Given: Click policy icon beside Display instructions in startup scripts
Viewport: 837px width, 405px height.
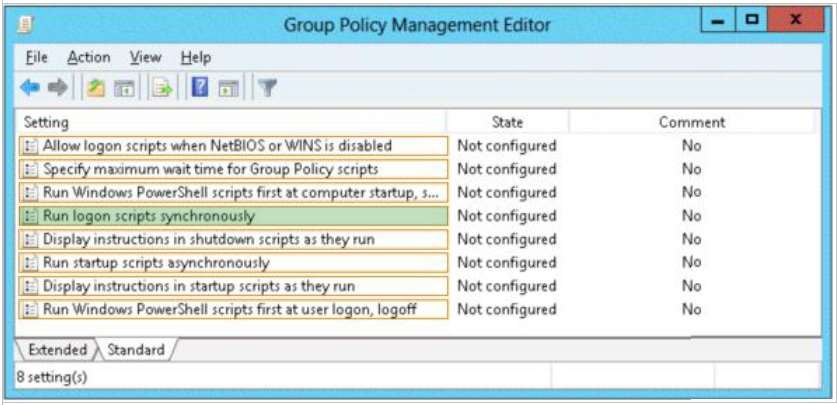Looking at the screenshot, I should pos(30,286).
